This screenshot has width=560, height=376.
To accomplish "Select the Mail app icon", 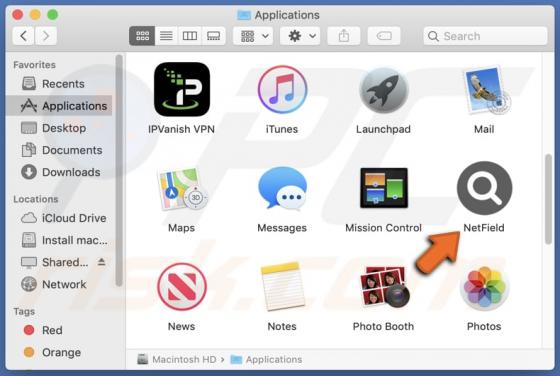I will pyautogui.click(x=486, y=90).
